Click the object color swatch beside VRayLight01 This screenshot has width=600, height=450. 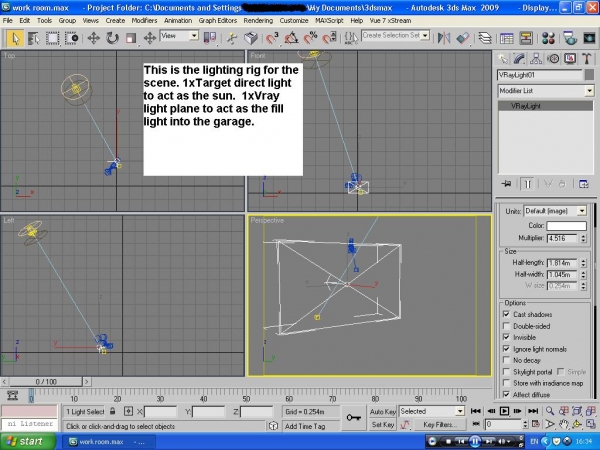click(x=590, y=75)
